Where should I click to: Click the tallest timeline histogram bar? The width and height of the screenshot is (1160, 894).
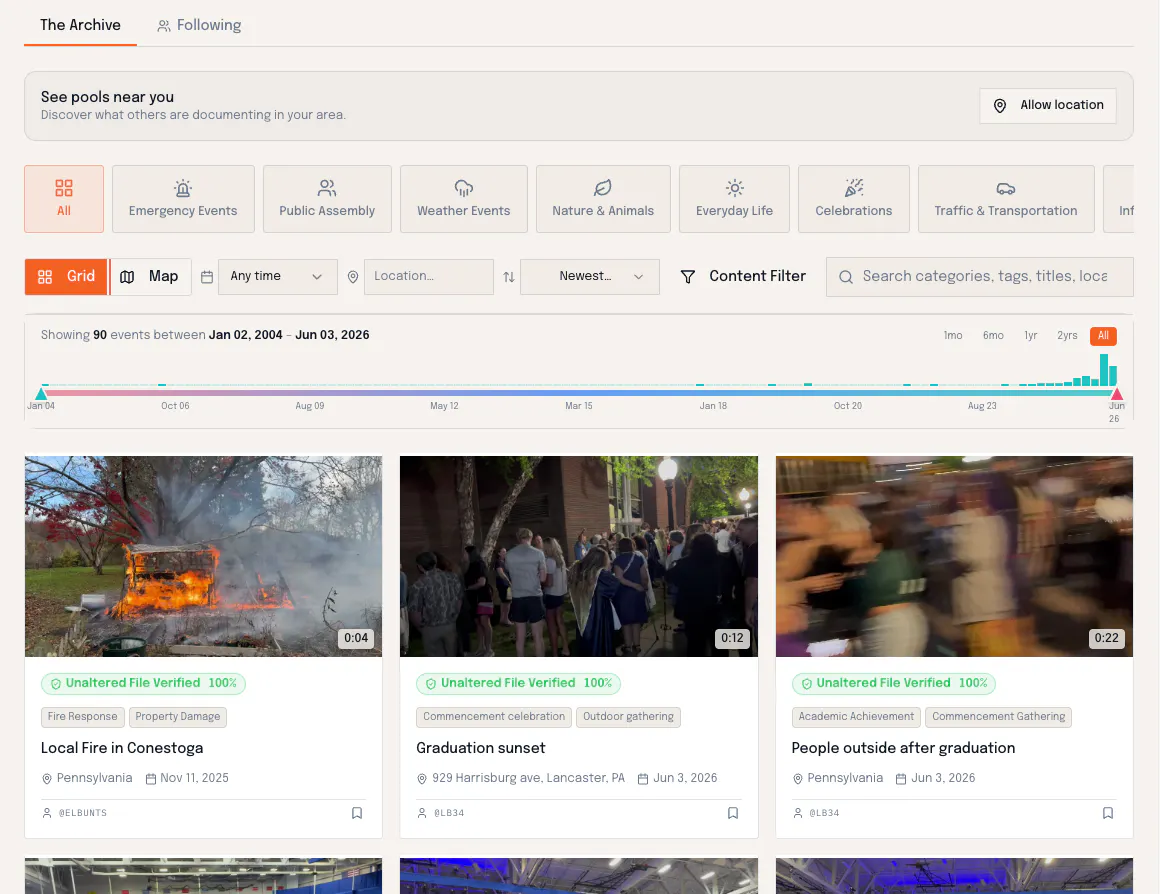point(1104,369)
